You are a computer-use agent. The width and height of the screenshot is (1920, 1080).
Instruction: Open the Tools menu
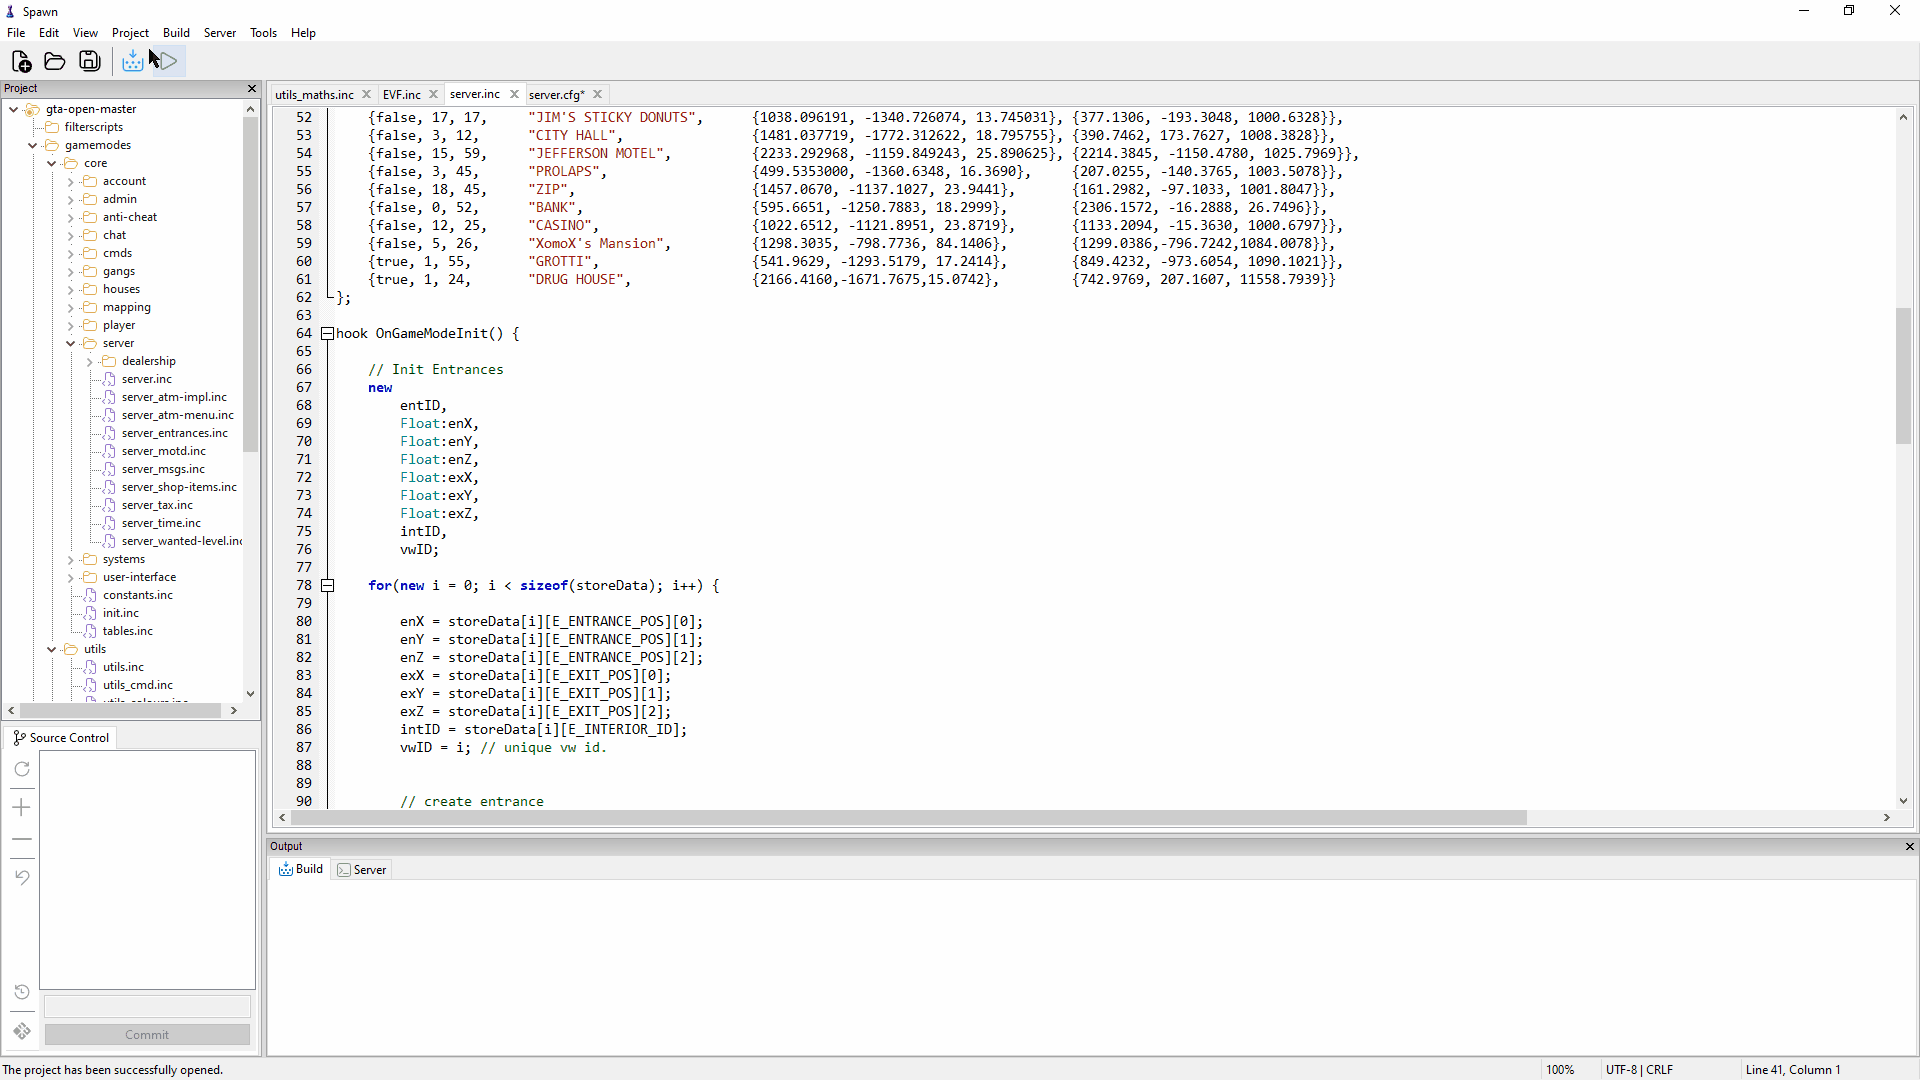point(263,33)
